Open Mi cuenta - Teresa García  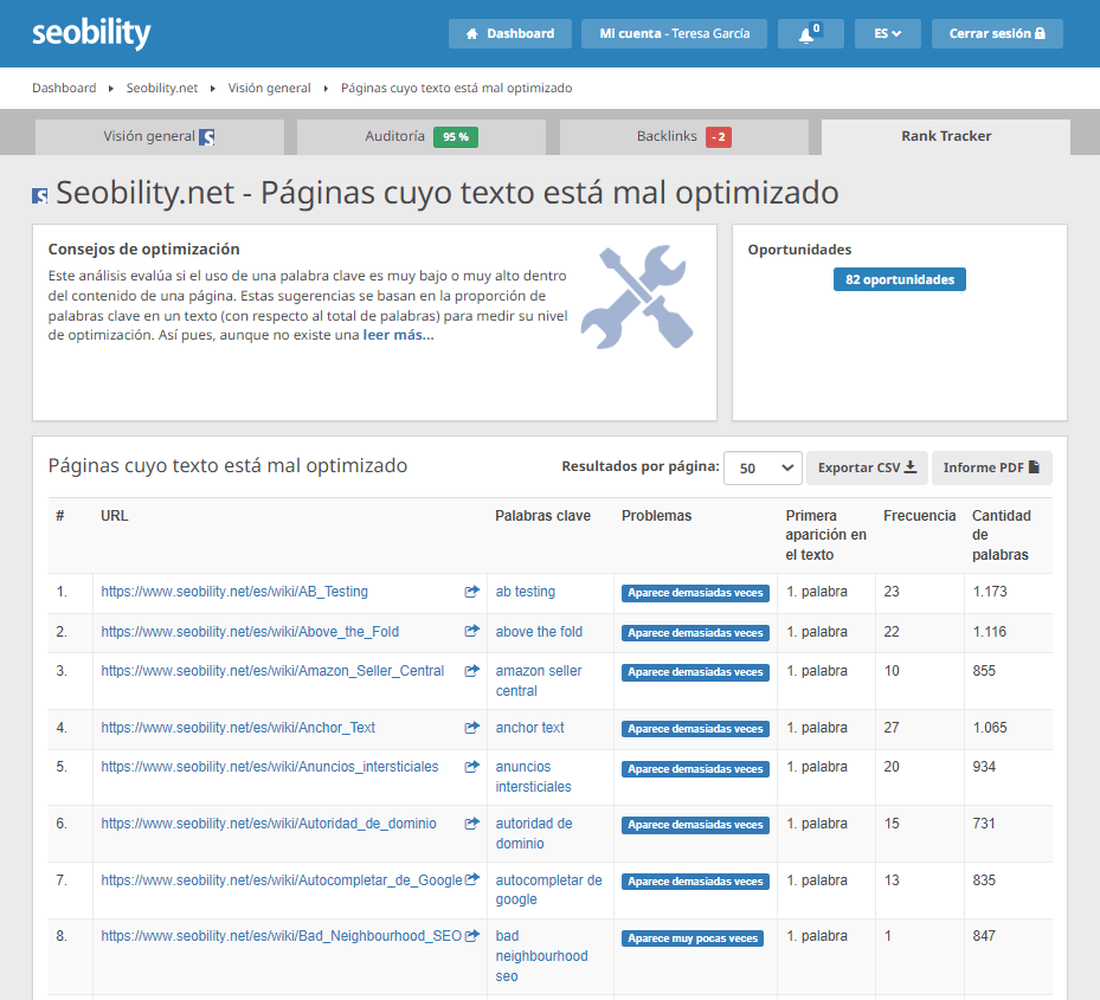674,34
